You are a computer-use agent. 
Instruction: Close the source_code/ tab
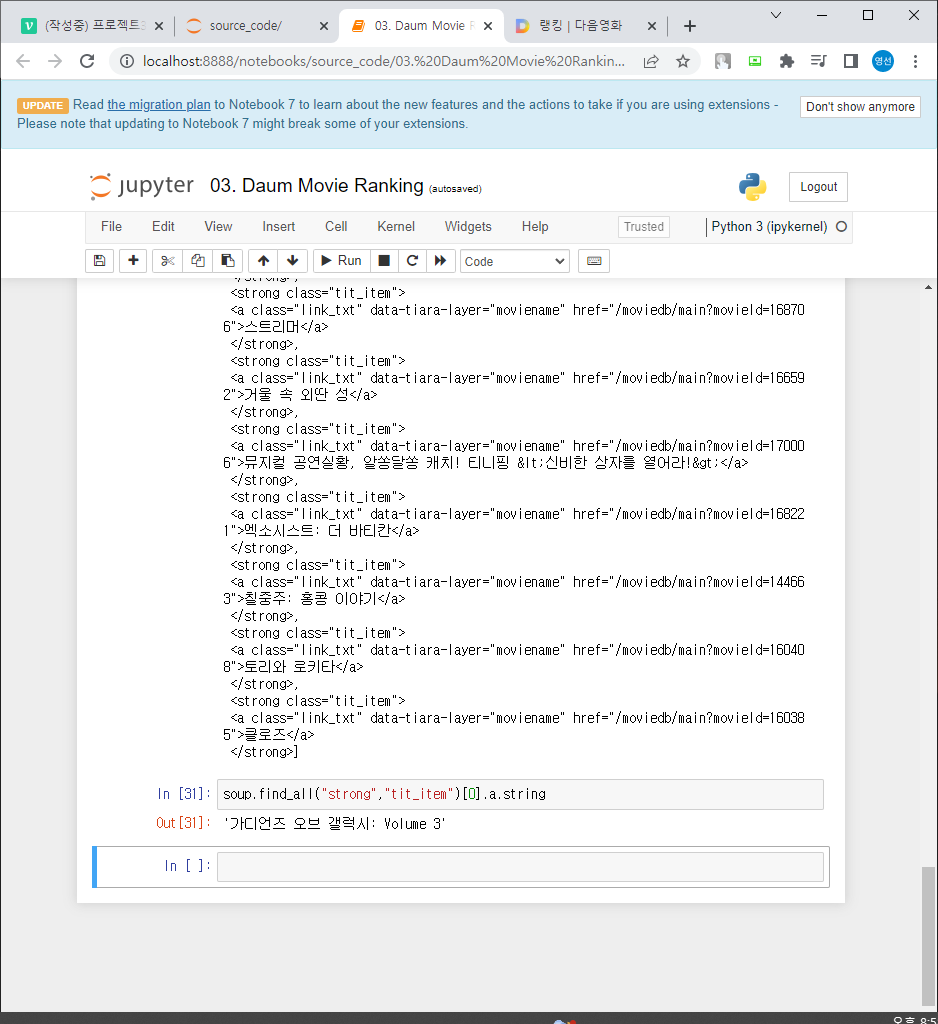point(324,26)
